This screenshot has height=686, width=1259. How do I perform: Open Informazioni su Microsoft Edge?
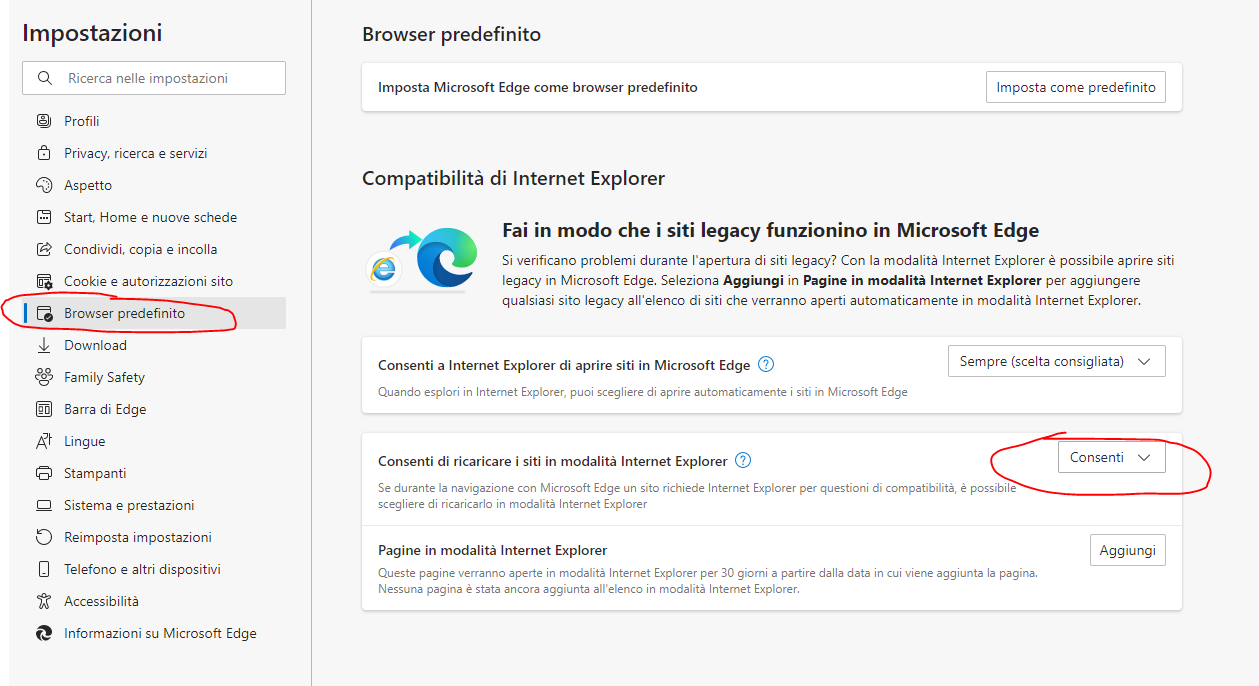(154, 633)
